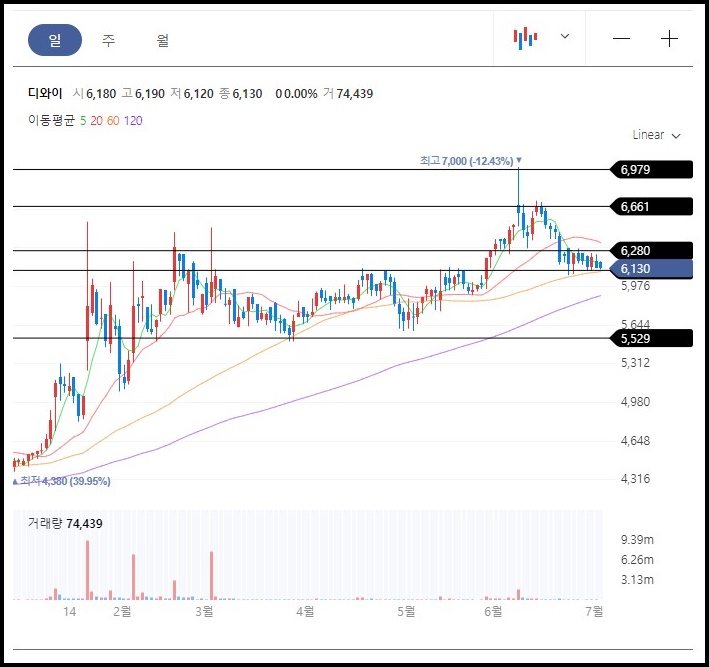The image size is (709, 667).
Task: Toggle the 20-day moving average
Action: tap(96, 121)
